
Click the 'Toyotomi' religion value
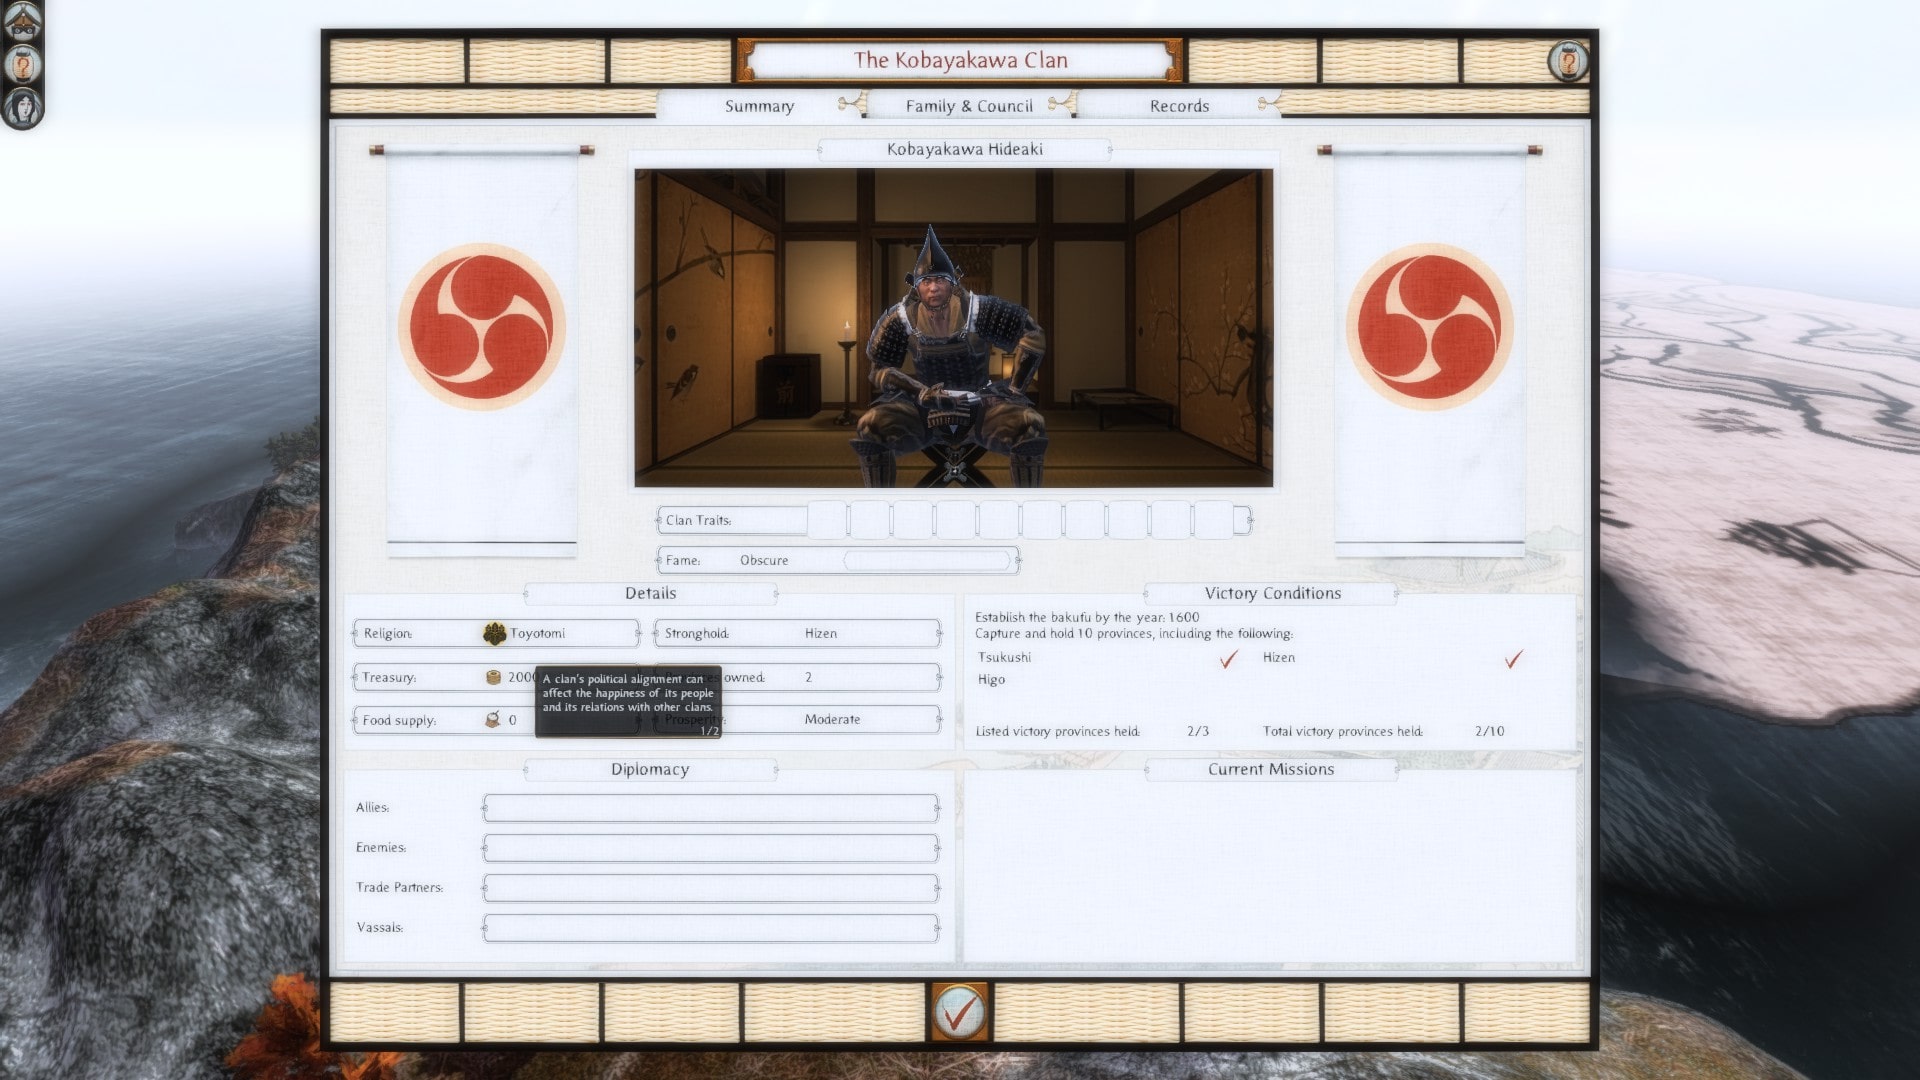(x=537, y=633)
